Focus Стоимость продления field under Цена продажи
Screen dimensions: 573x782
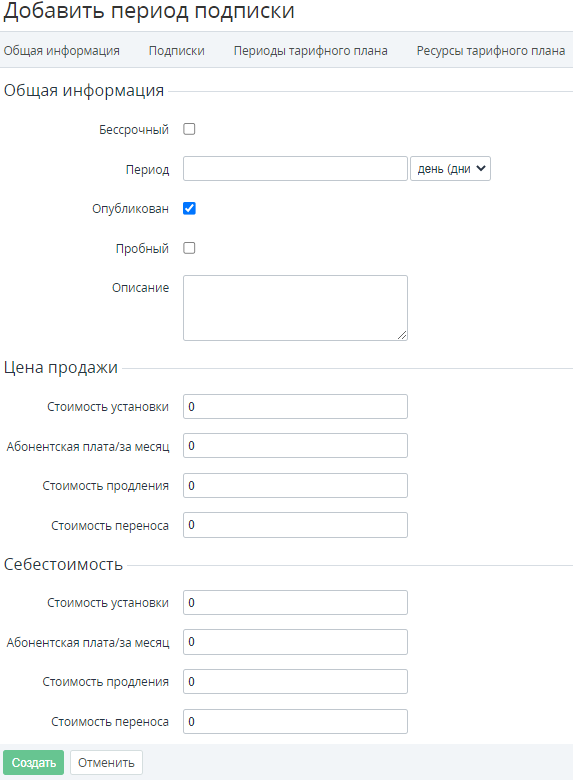(295, 485)
